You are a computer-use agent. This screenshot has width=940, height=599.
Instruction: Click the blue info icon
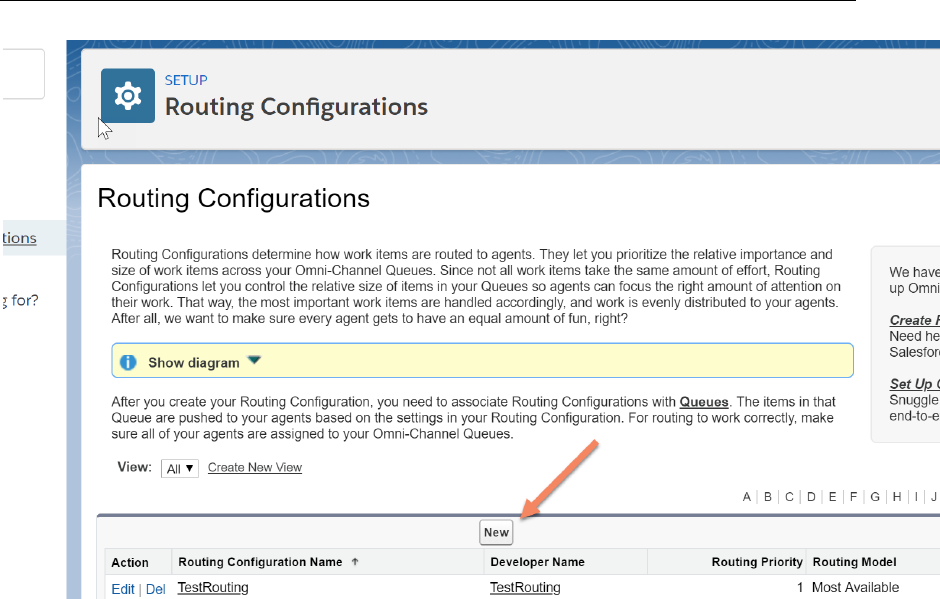coord(128,362)
